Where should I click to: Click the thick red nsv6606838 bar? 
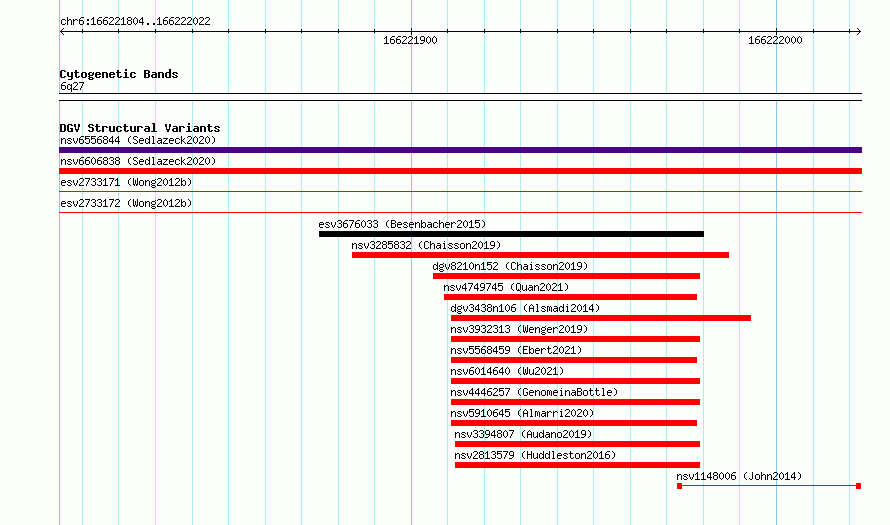460,171
